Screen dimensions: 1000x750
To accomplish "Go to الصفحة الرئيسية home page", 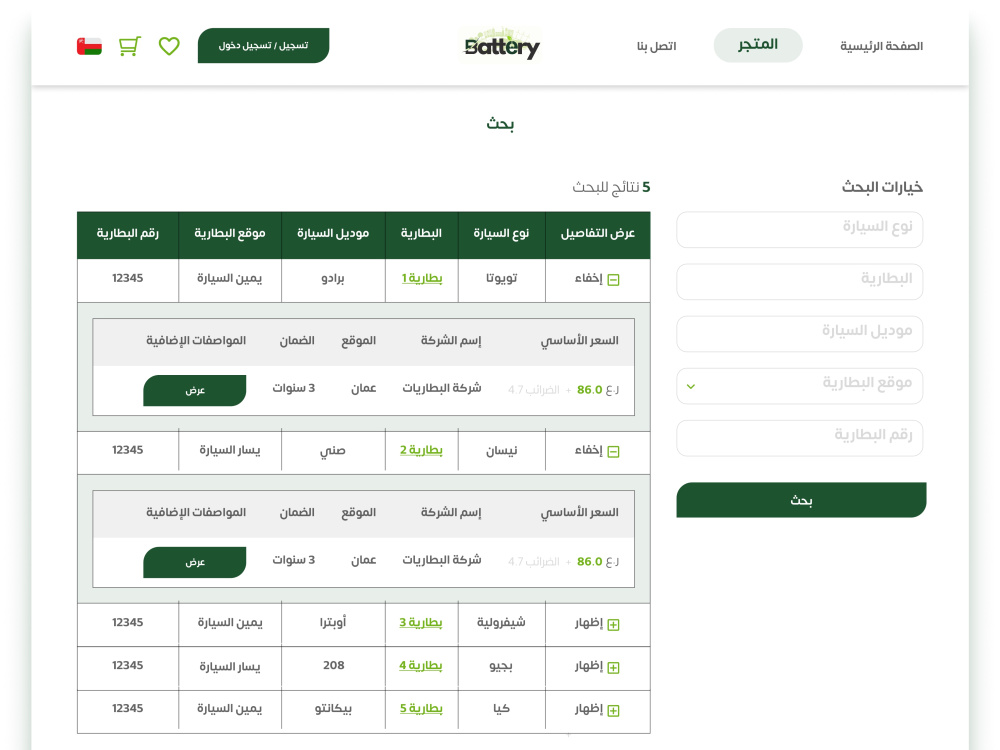I will (x=881, y=46).
